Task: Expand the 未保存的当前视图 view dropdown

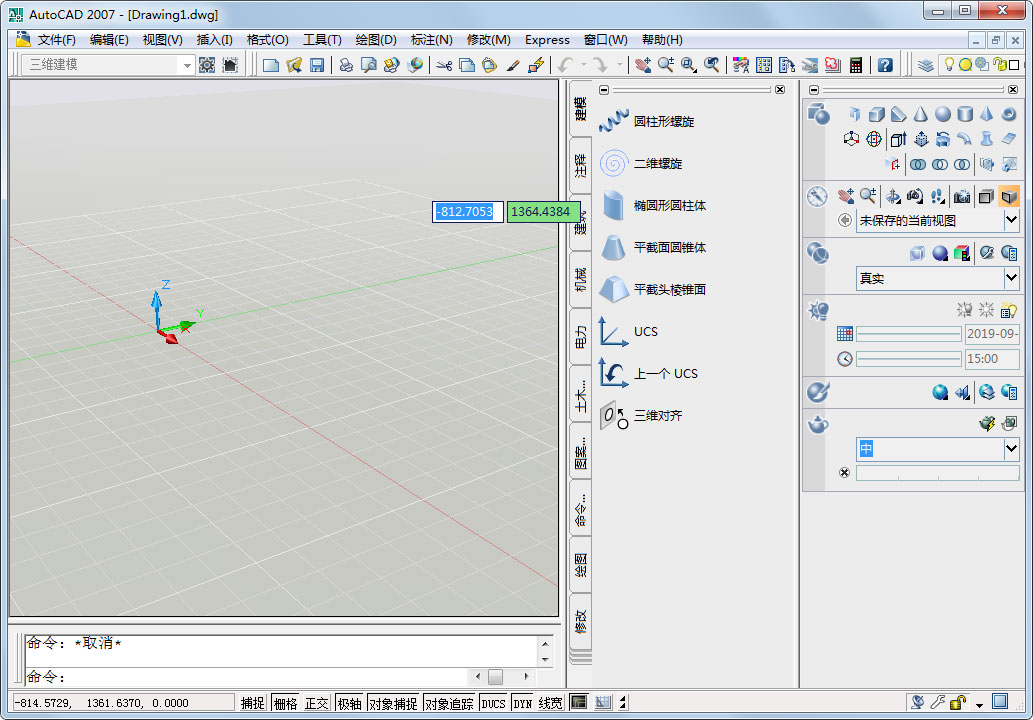Action: pyautogui.click(x=1011, y=220)
